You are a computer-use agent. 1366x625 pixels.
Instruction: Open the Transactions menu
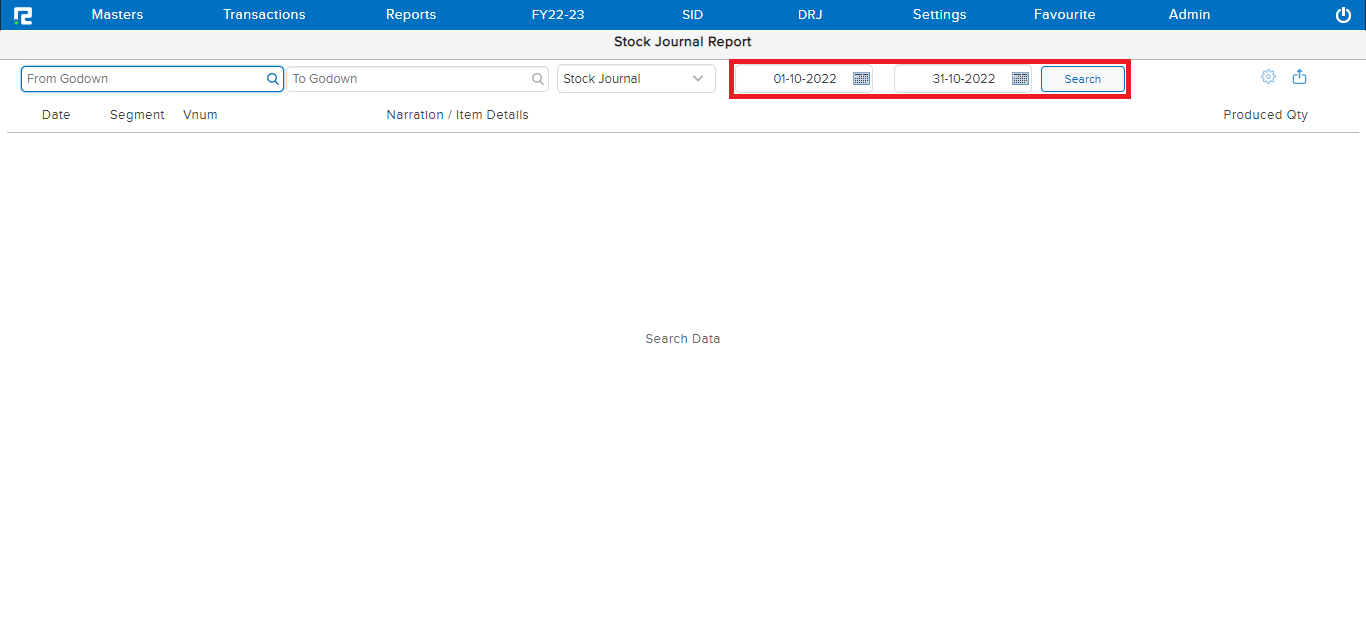[264, 15]
